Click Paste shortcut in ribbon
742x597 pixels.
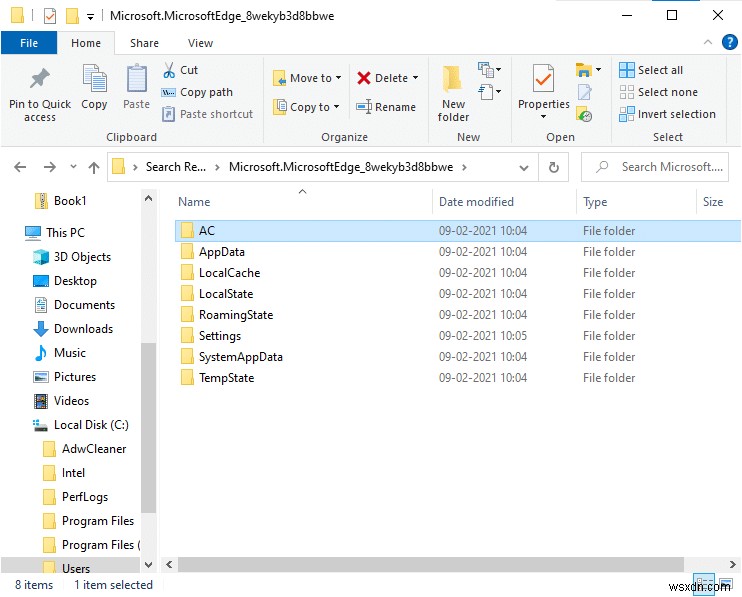207,114
